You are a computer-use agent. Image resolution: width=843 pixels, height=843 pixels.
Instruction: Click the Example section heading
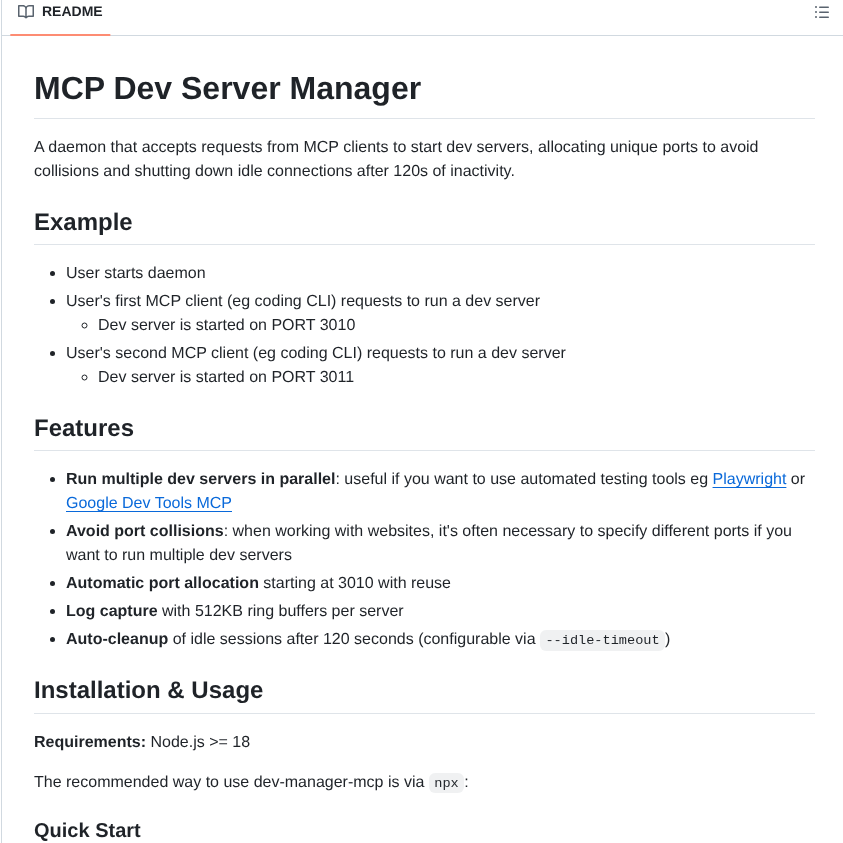[x=83, y=222]
